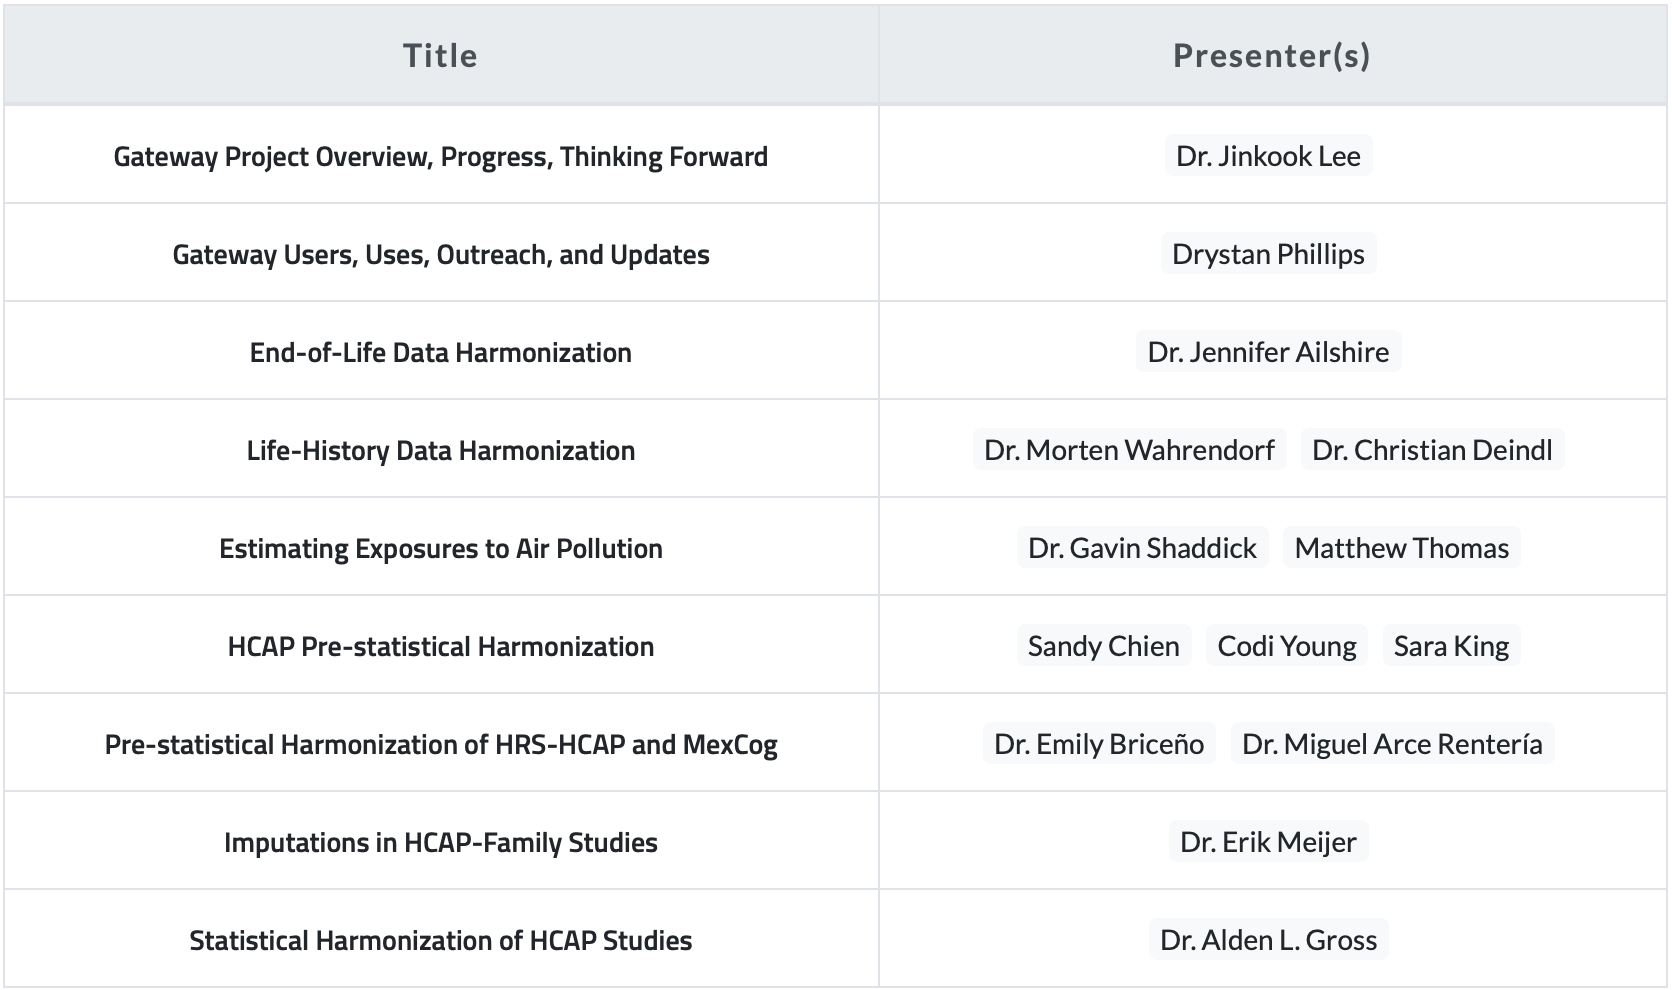This screenshot has height=990, width=1672.
Task: Select Dr. Emily Briceño tag
Action: pos(1099,744)
